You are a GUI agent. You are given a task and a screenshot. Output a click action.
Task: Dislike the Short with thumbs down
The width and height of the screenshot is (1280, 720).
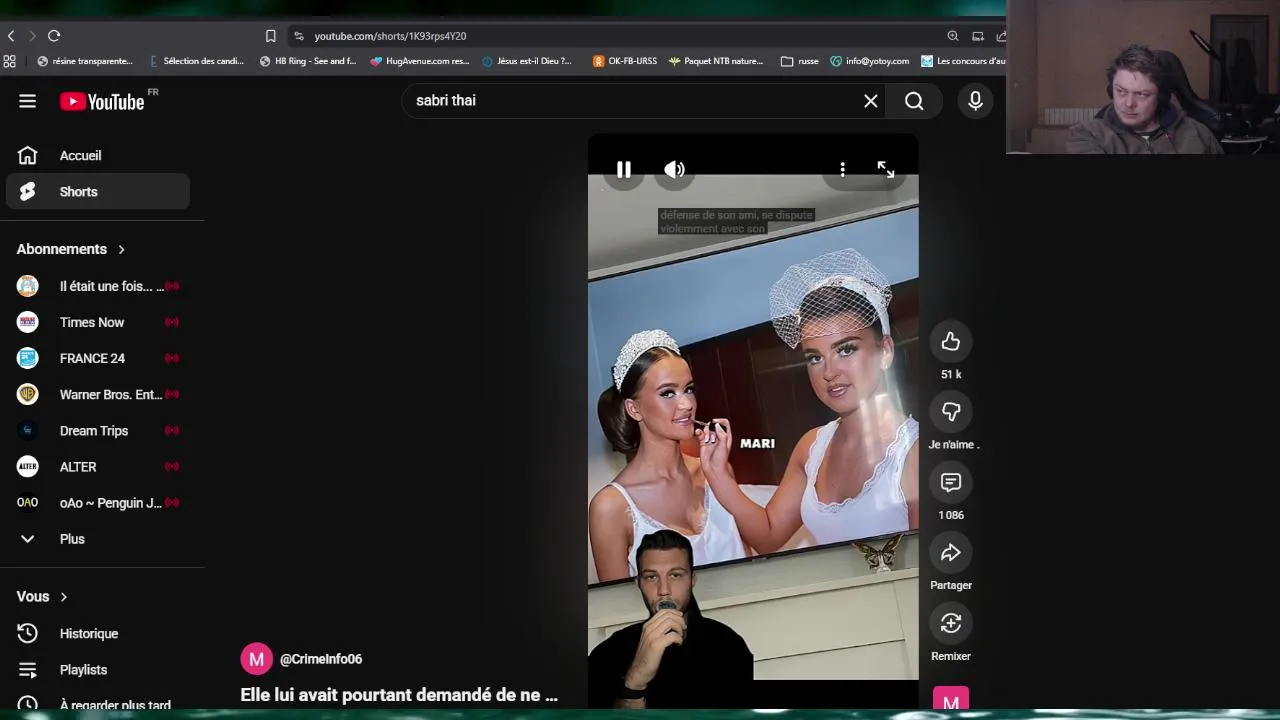tap(951, 412)
